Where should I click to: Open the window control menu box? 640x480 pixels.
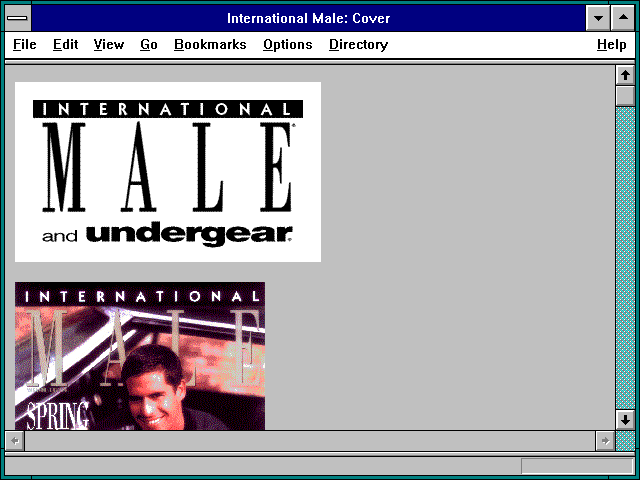18,18
